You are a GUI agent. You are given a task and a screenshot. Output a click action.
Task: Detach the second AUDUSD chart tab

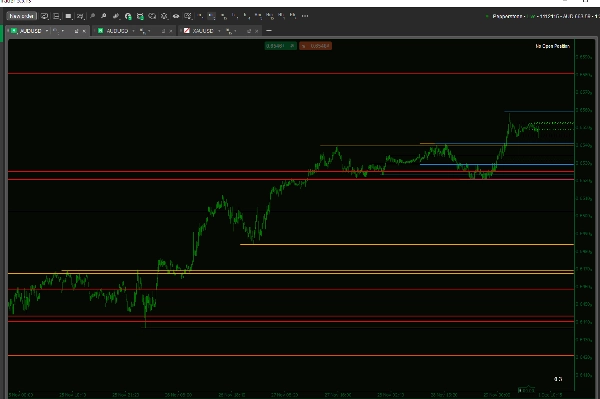[x=163, y=31]
